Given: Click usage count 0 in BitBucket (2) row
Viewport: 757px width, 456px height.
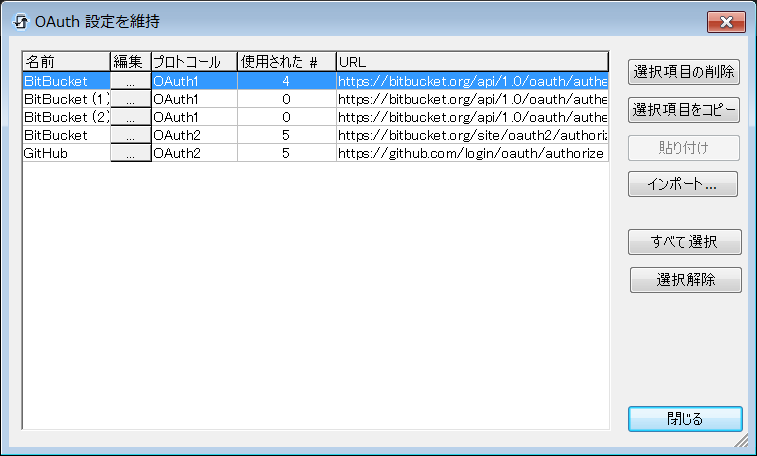Looking at the screenshot, I should [287, 117].
